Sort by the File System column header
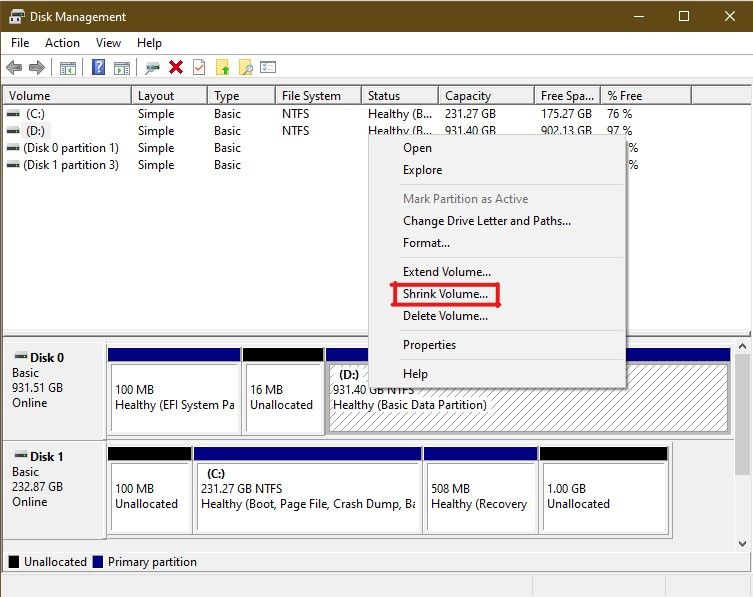 coord(318,96)
